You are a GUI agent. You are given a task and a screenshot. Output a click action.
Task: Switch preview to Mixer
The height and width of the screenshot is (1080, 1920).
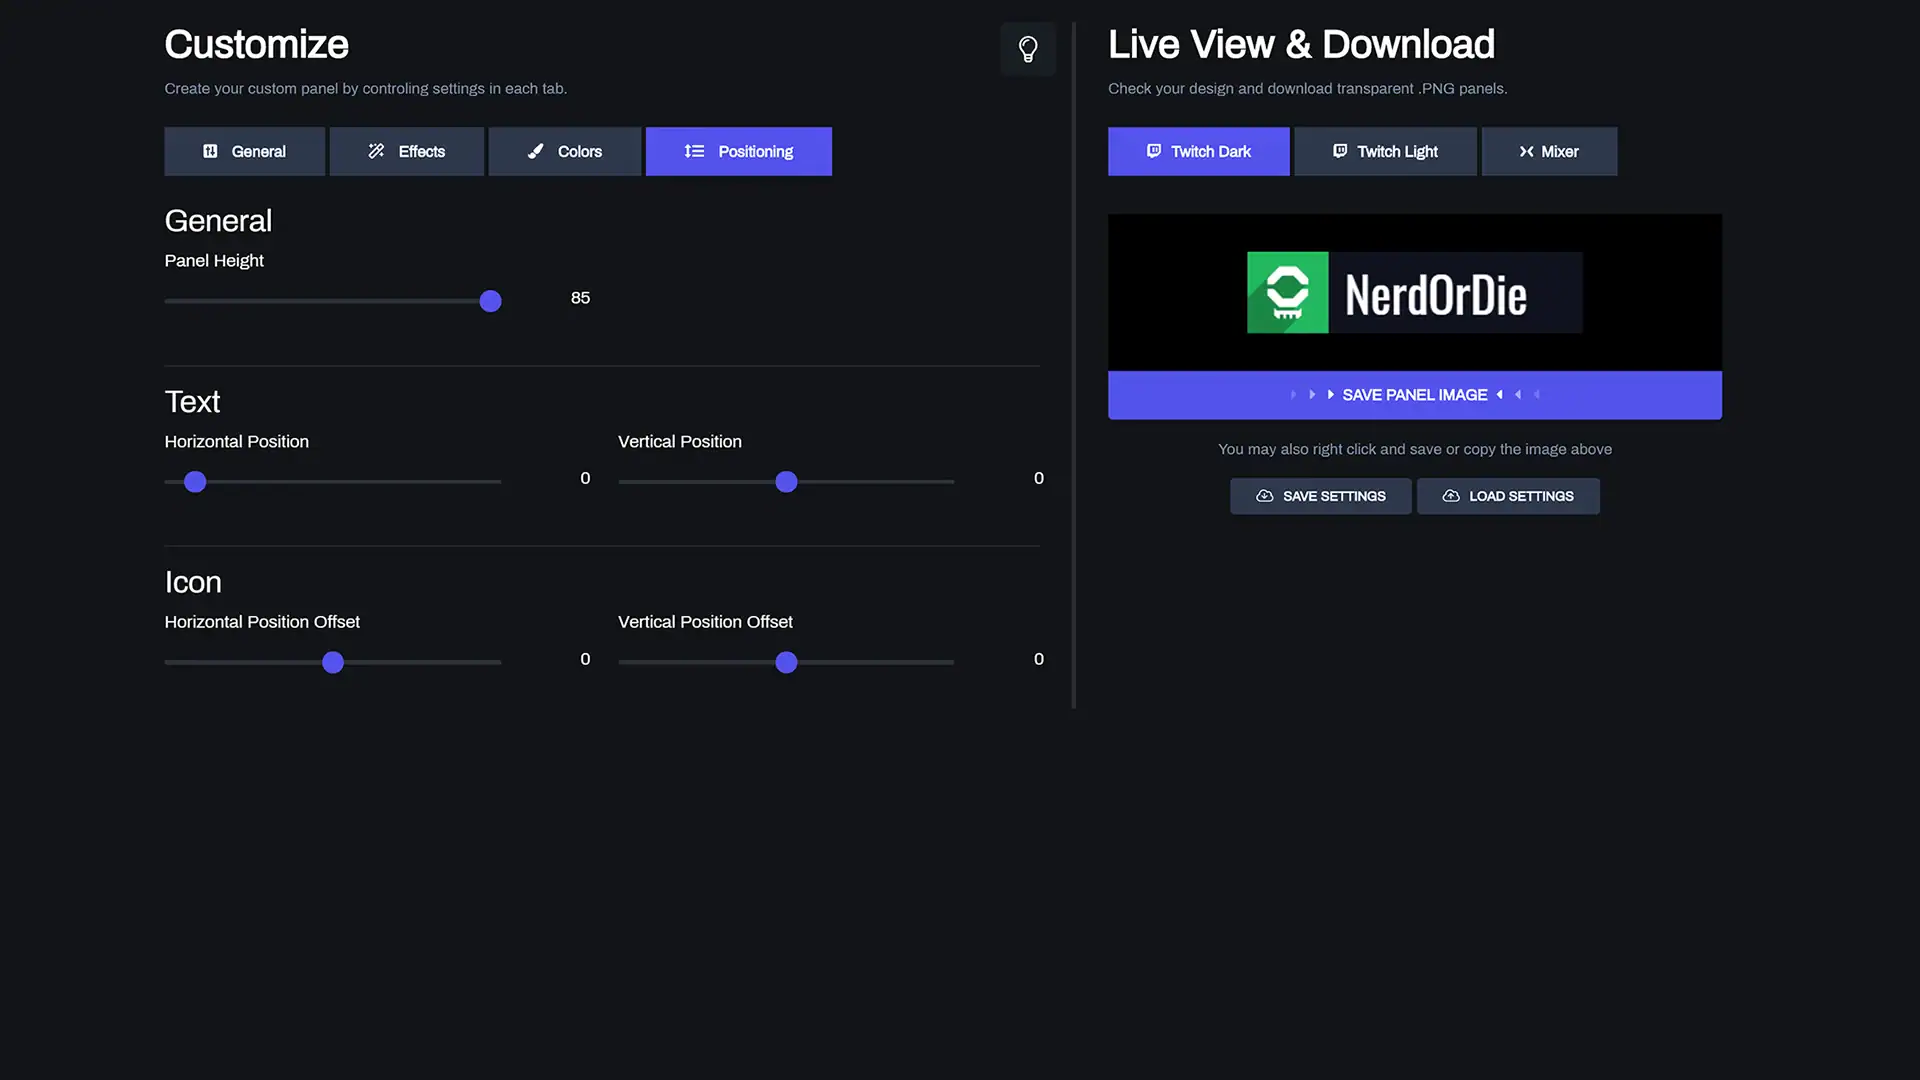(x=1550, y=151)
